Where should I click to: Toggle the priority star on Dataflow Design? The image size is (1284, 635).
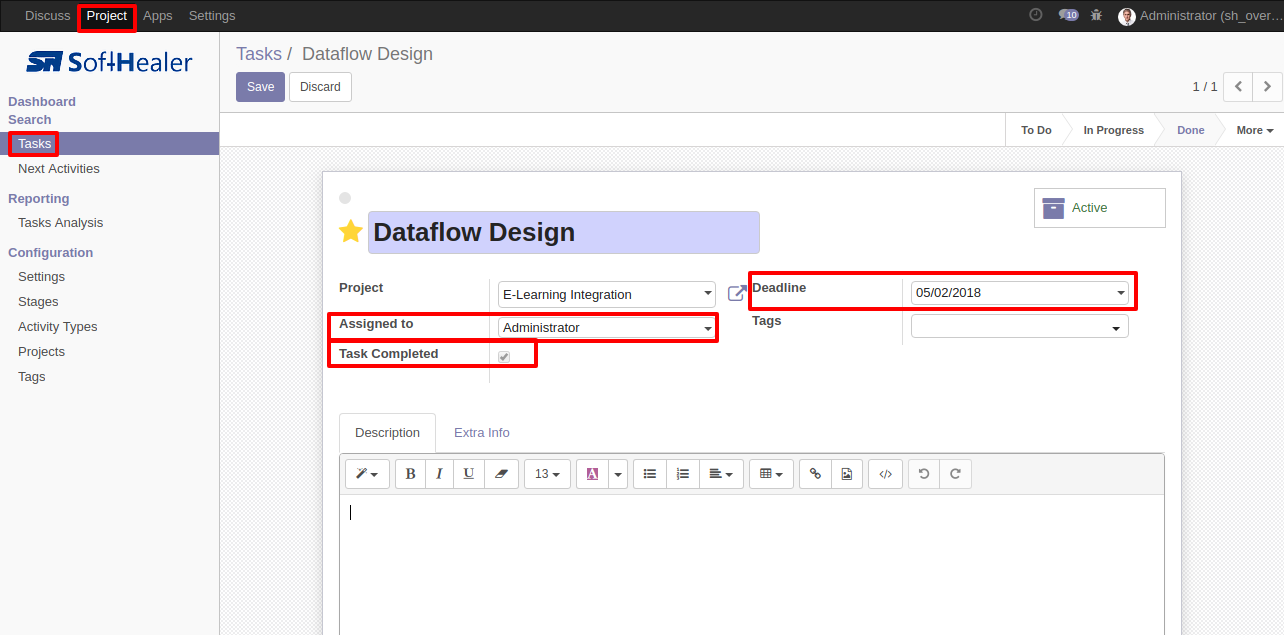(x=350, y=232)
